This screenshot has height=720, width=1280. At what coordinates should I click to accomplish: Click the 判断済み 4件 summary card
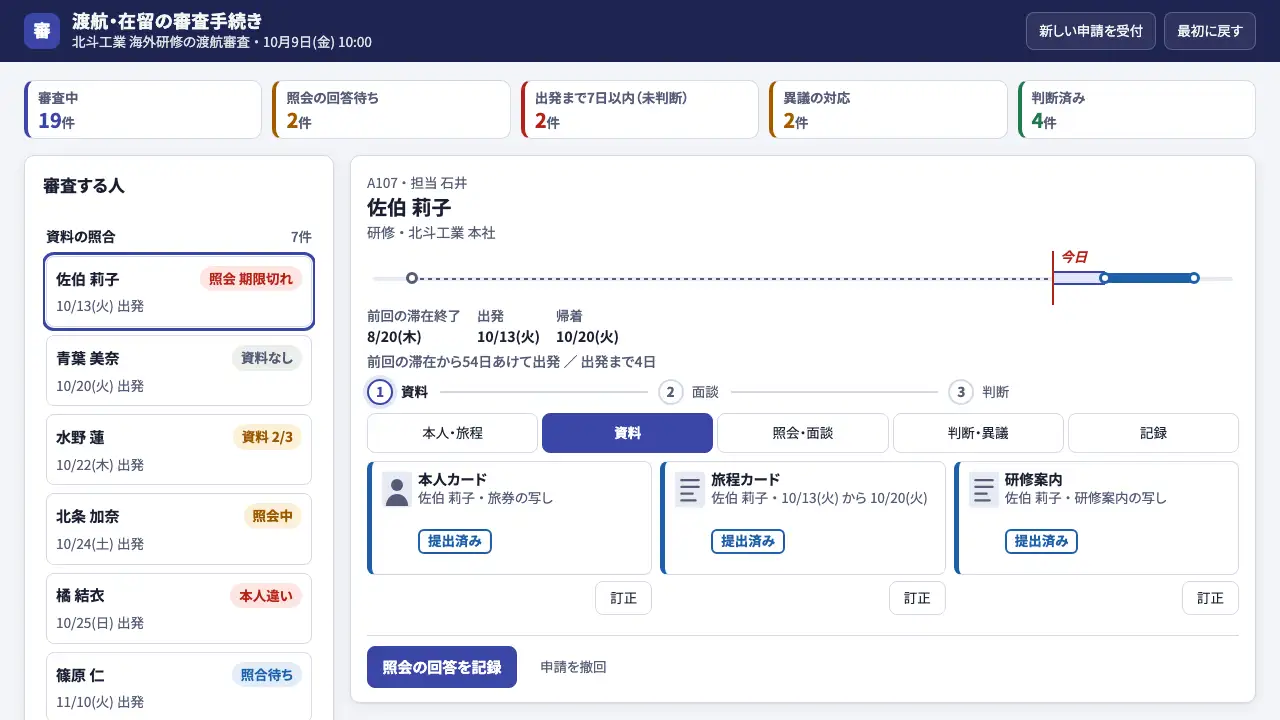[1137, 110]
